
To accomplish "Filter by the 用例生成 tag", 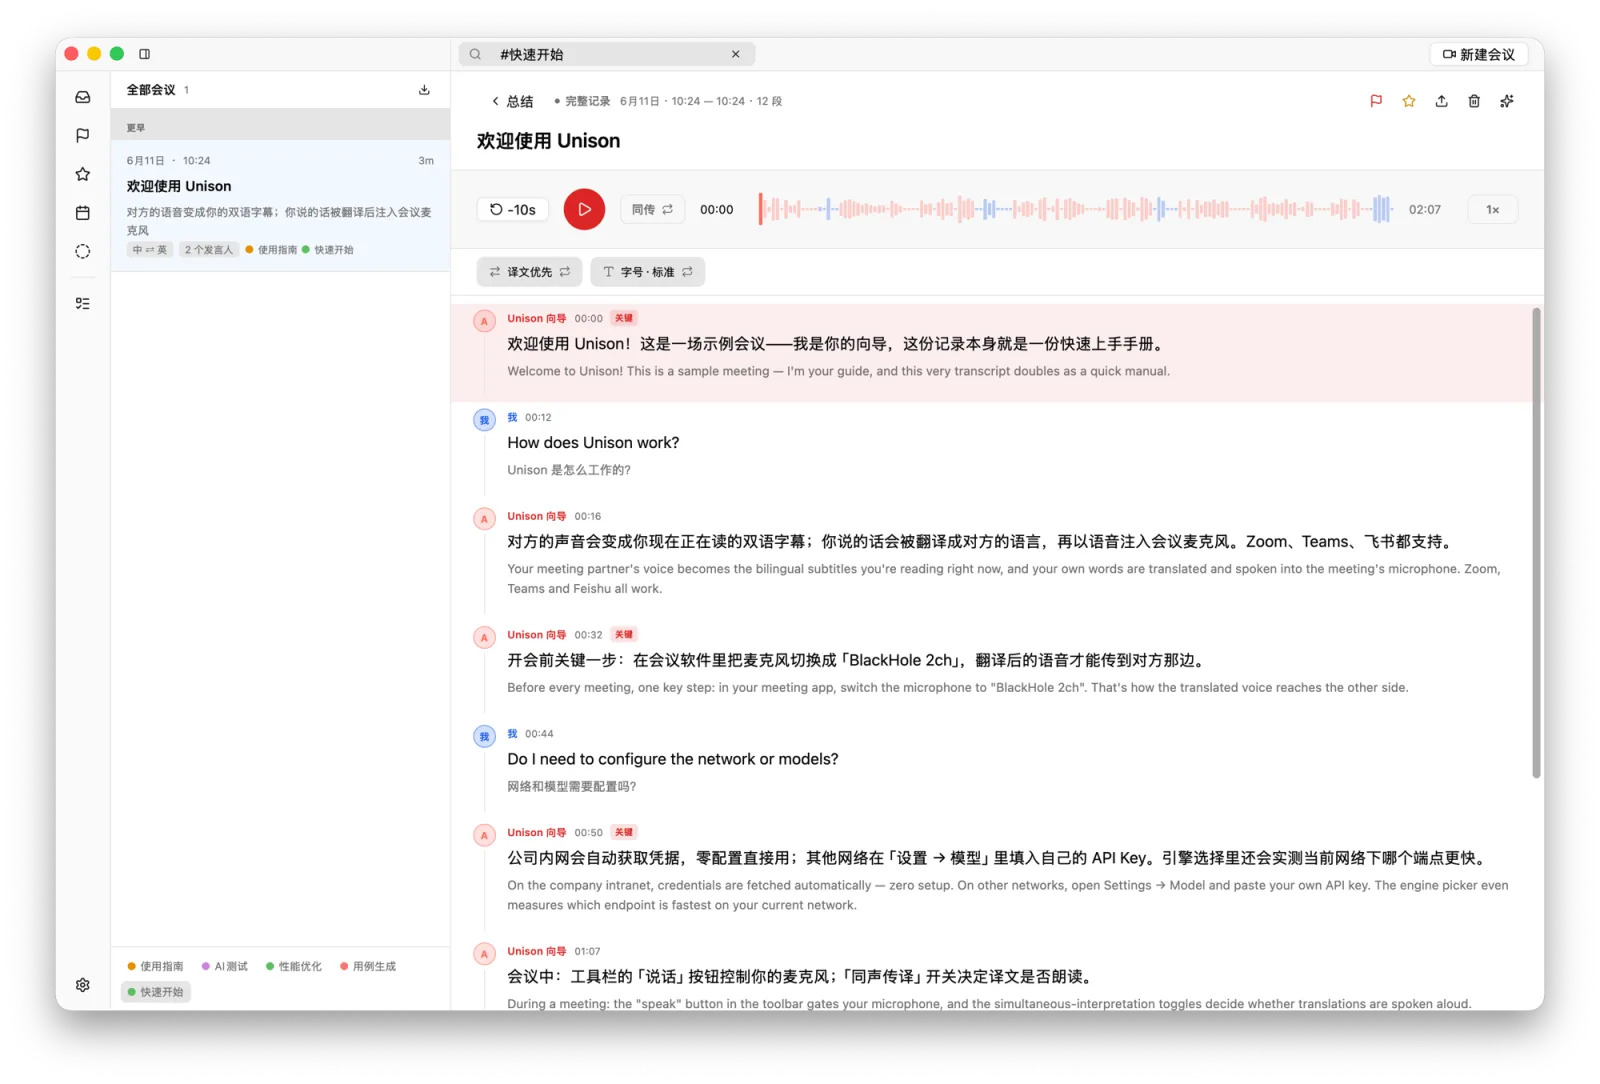I will coord(368,966).
